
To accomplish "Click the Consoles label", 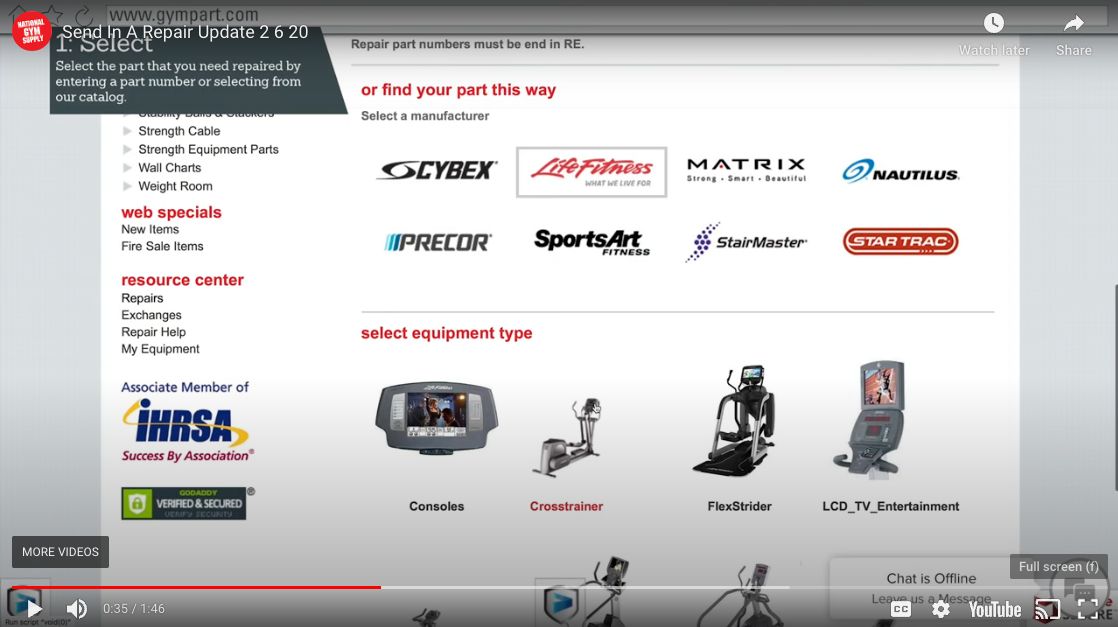I will pos(436,506).
